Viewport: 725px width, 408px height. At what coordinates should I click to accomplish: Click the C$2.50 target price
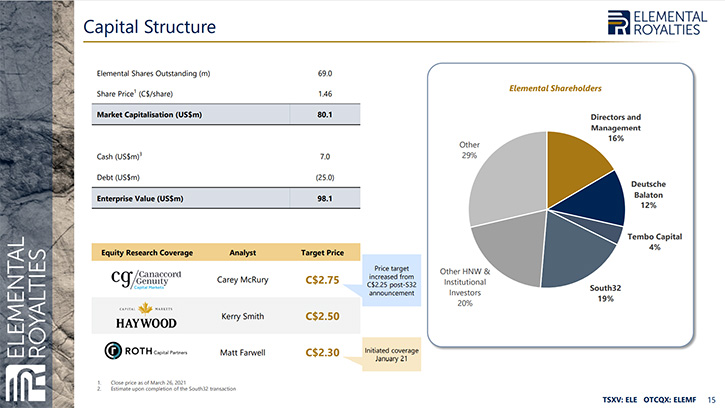pos(322,316)
